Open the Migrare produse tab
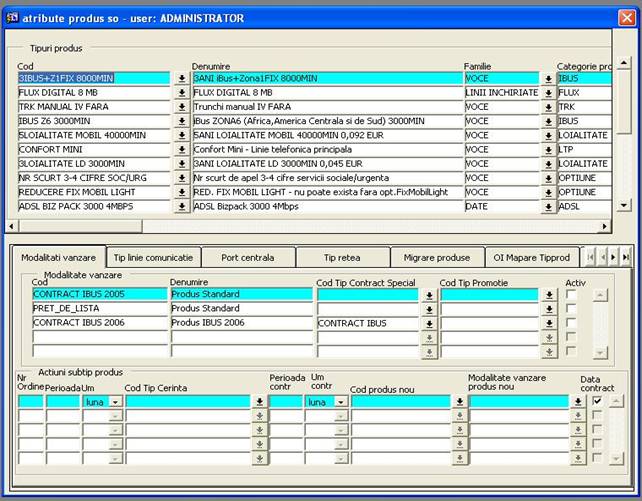The height and width of the screenshot is (501, 642). (x=436, y=257)
